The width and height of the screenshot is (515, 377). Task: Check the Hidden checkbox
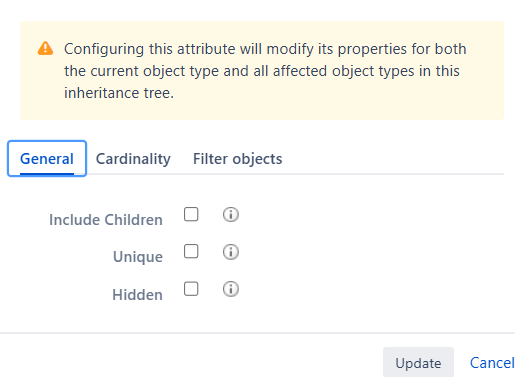[x=191, y=289]
